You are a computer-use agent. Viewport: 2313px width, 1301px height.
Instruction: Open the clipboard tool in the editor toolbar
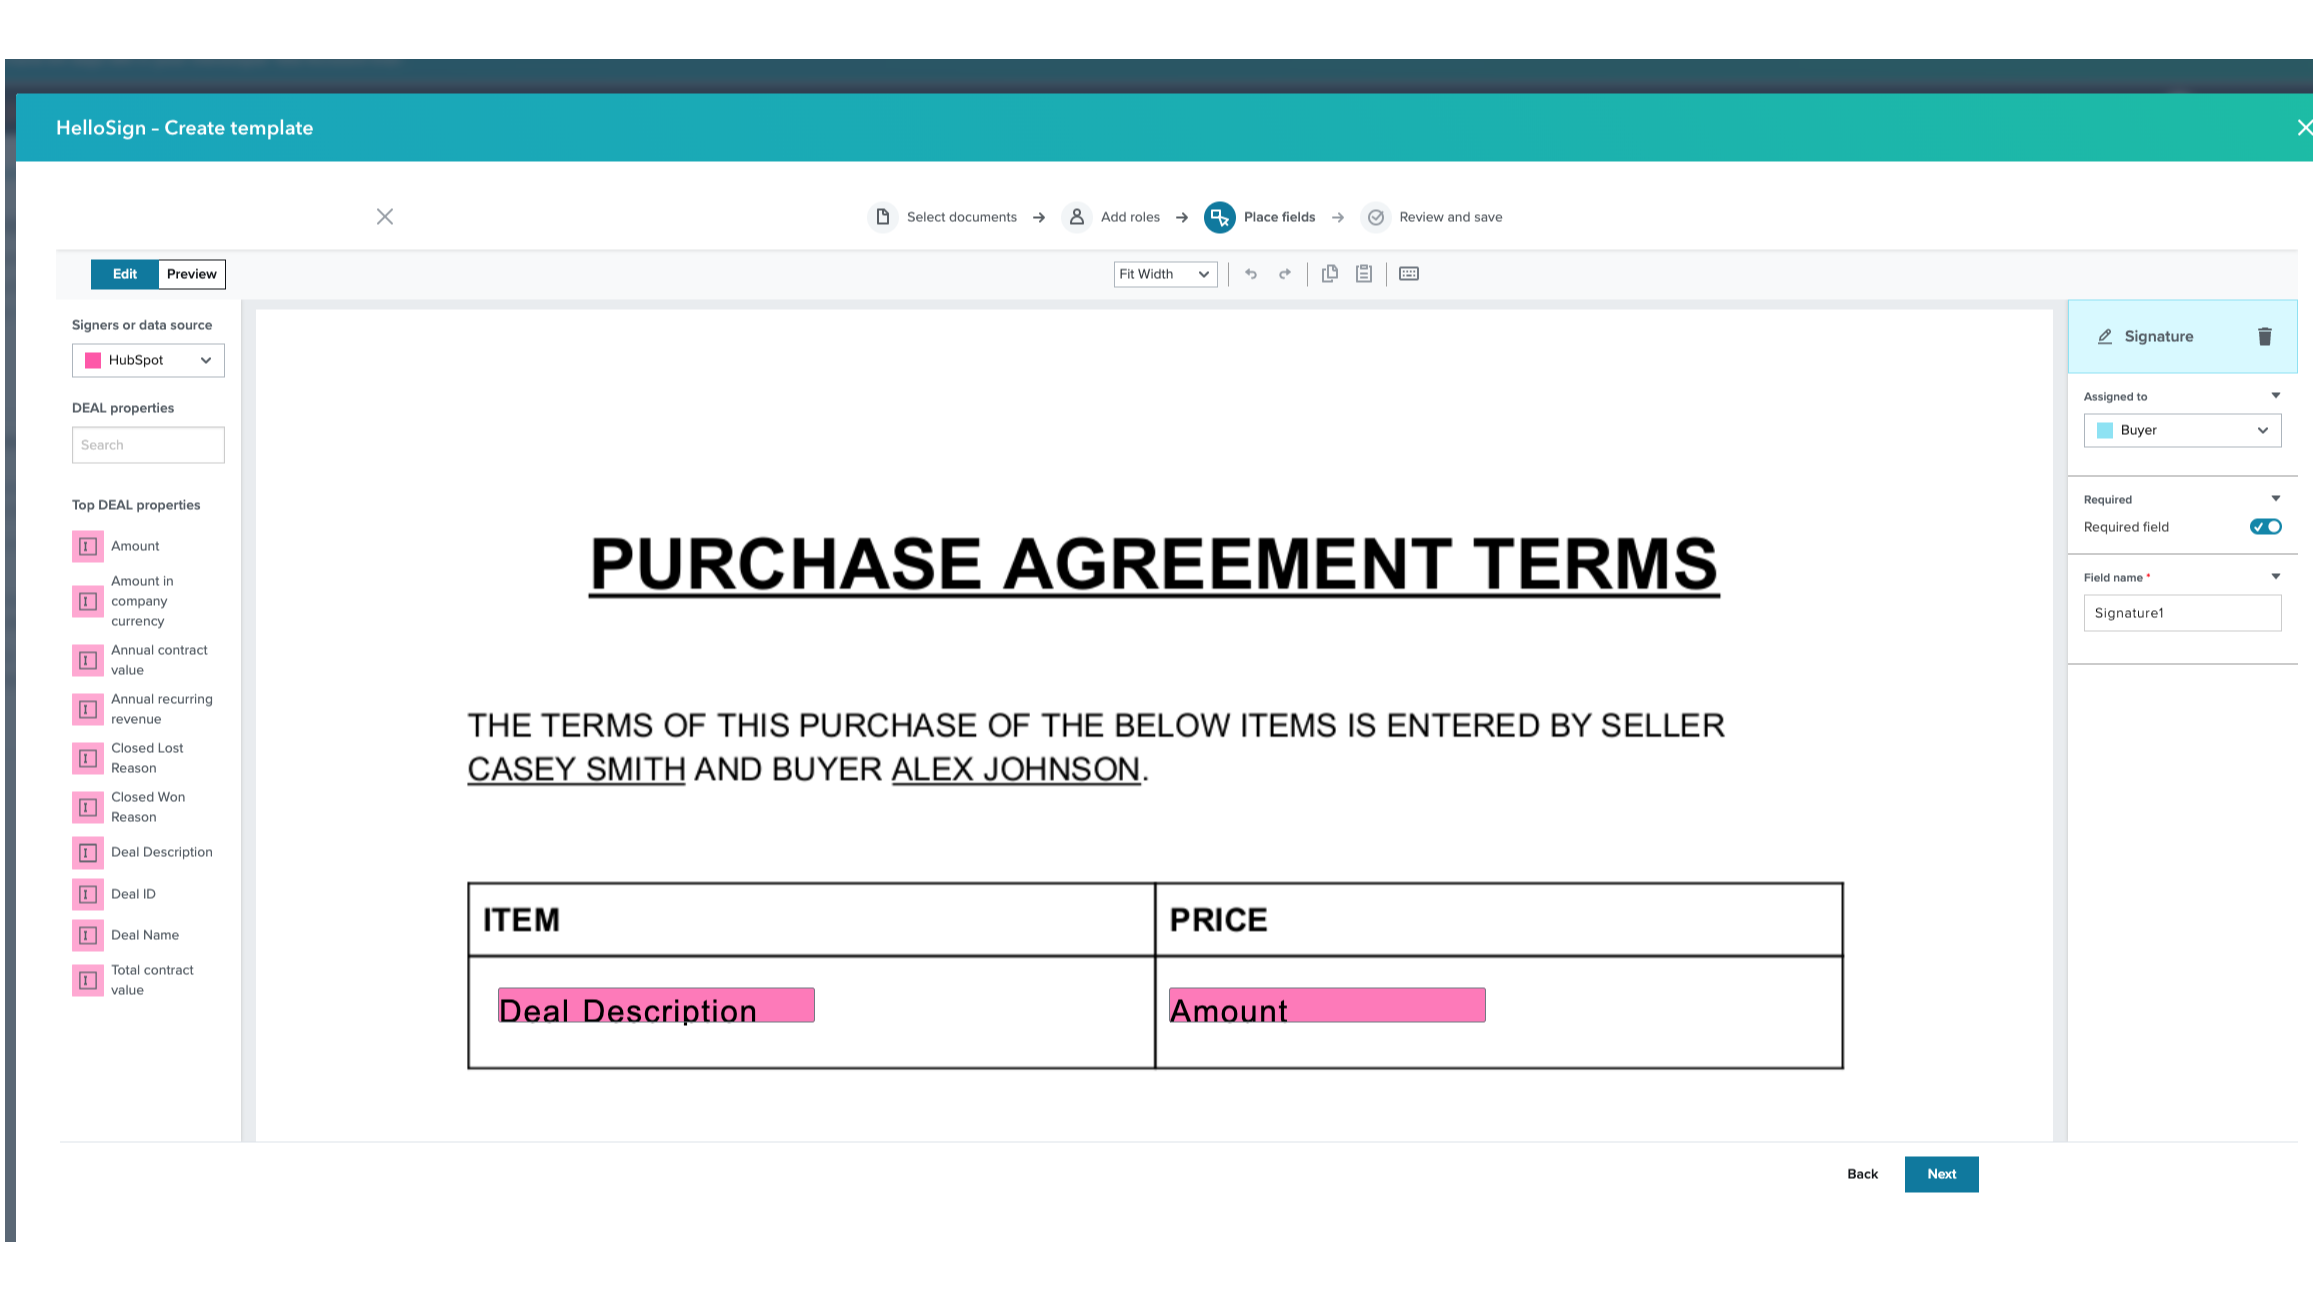click(x=1364, y=273)
